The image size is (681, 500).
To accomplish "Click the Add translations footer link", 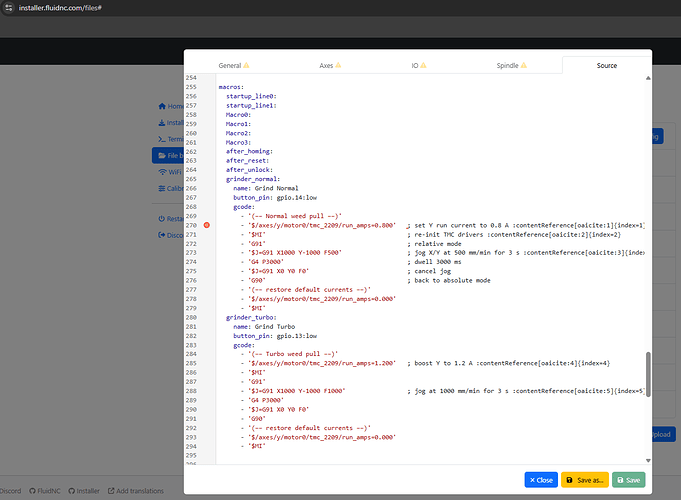I will coord(139,491).
